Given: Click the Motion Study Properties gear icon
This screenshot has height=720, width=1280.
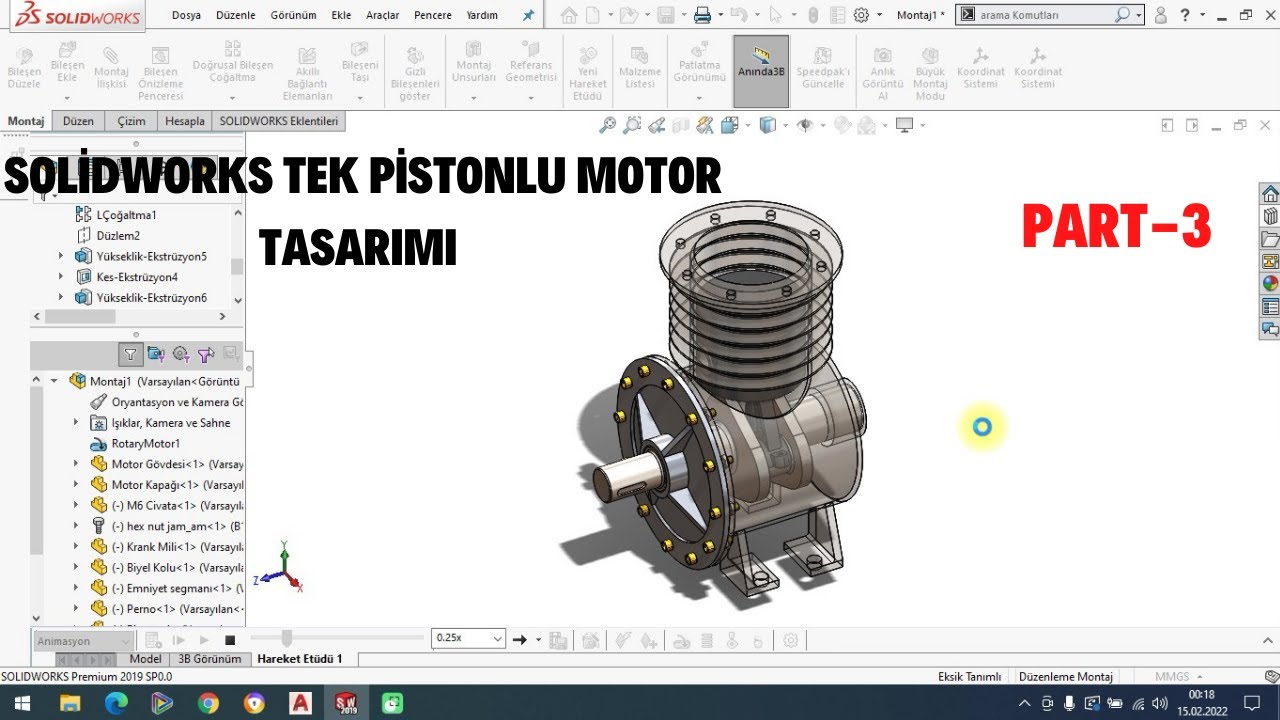Looking at the screenshot, I should pos(791,640).
